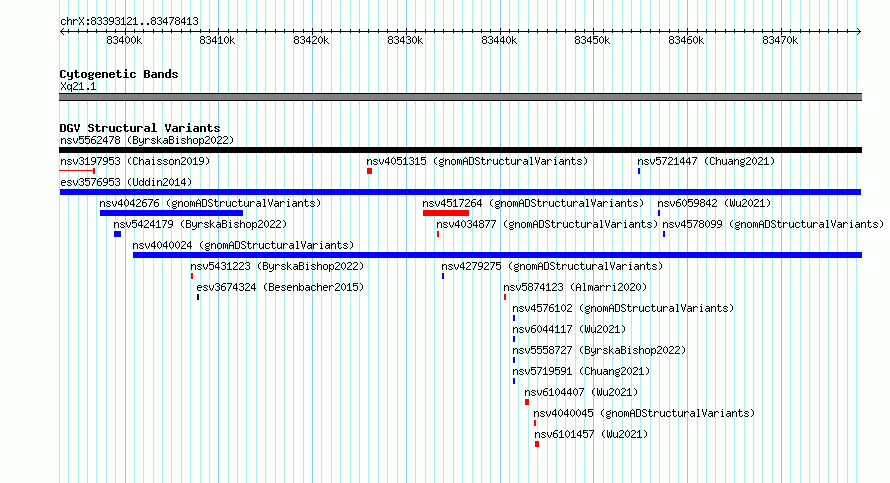Open nsv4578099 variant label
This screenshot has width=890, height=483.
coord(773,224)
